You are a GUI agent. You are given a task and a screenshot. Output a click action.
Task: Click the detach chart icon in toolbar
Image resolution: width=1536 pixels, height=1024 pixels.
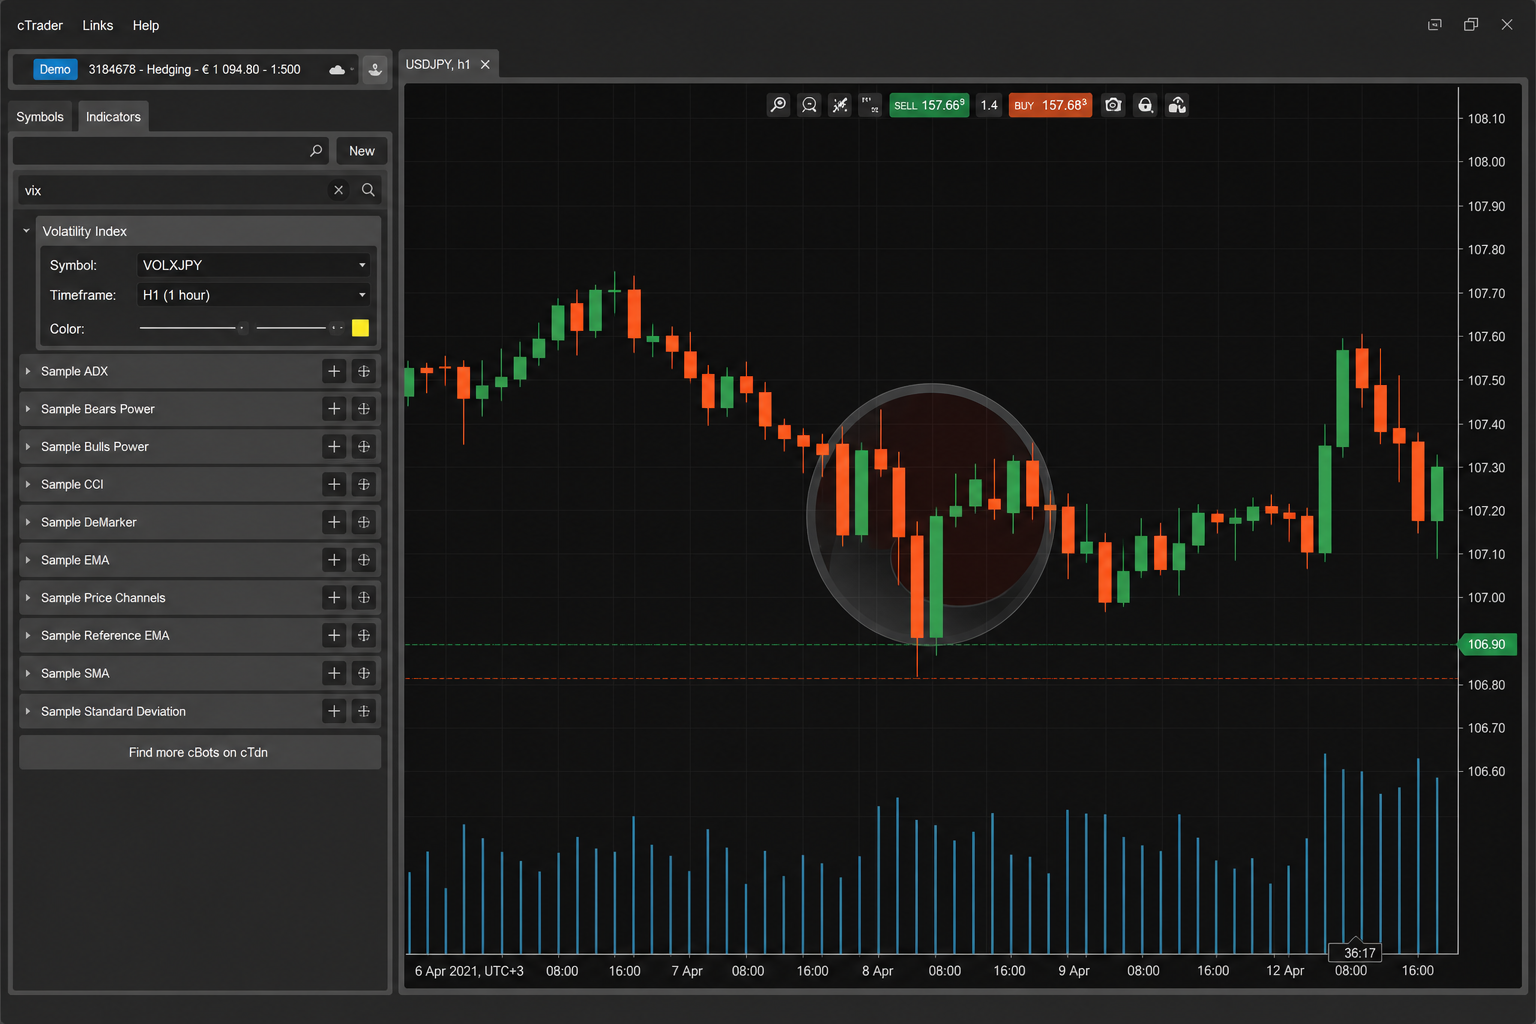1177,105
